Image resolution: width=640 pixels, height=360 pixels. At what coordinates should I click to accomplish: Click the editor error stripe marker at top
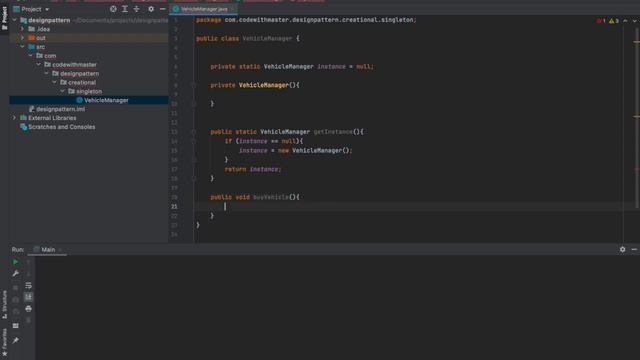(636, 42)
